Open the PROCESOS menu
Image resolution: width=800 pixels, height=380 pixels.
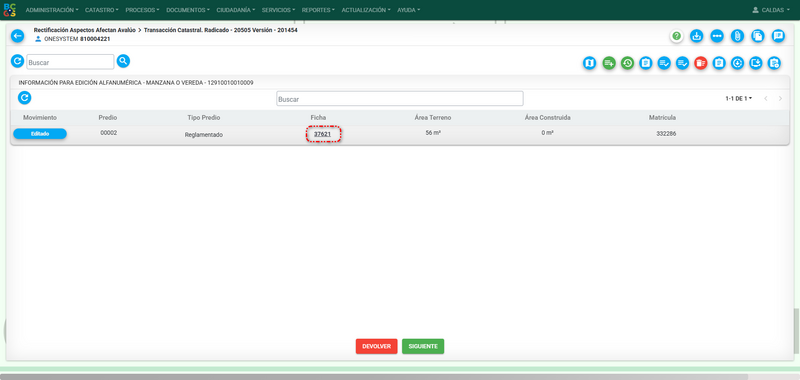point(142,10)
